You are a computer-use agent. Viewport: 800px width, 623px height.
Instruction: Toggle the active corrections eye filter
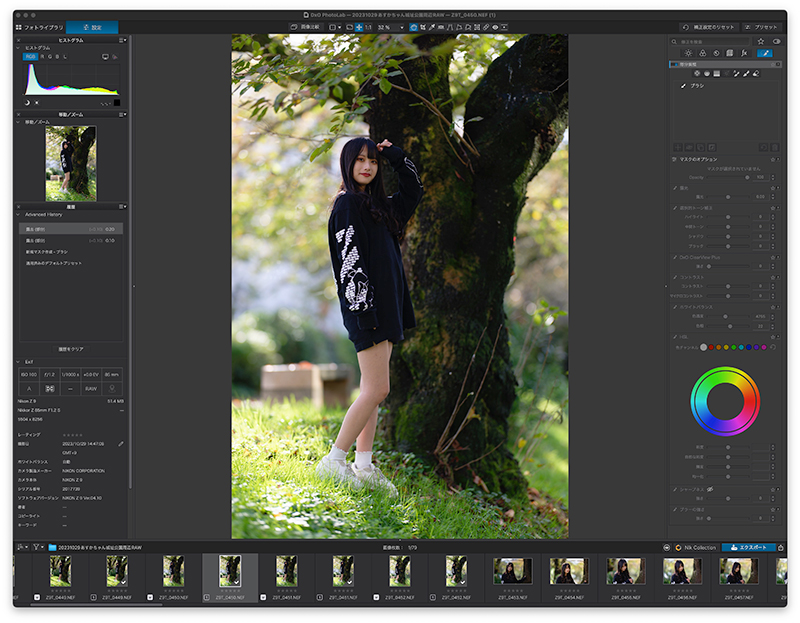point(777,41)
